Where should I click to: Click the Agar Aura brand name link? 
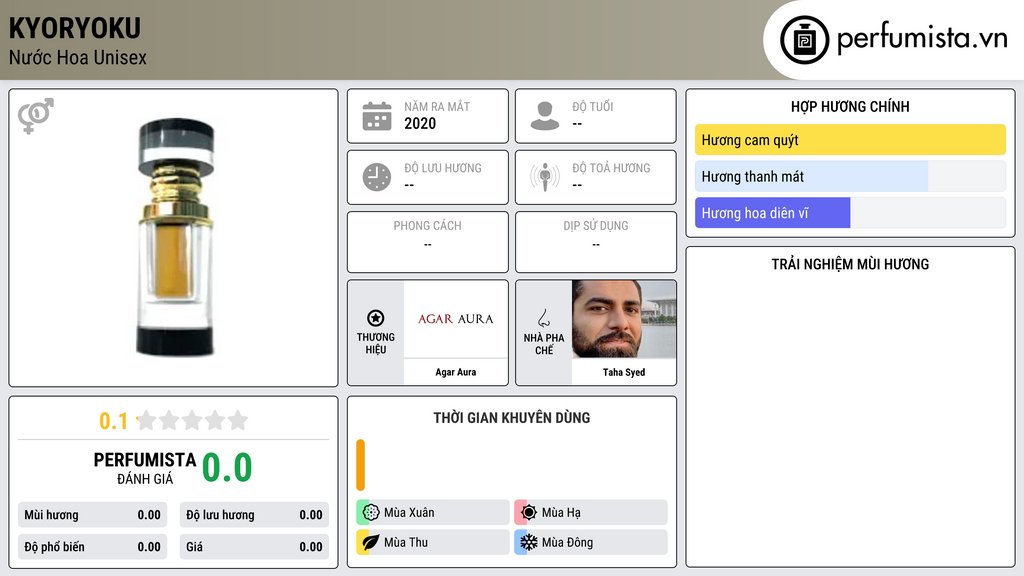coord(456,372)
